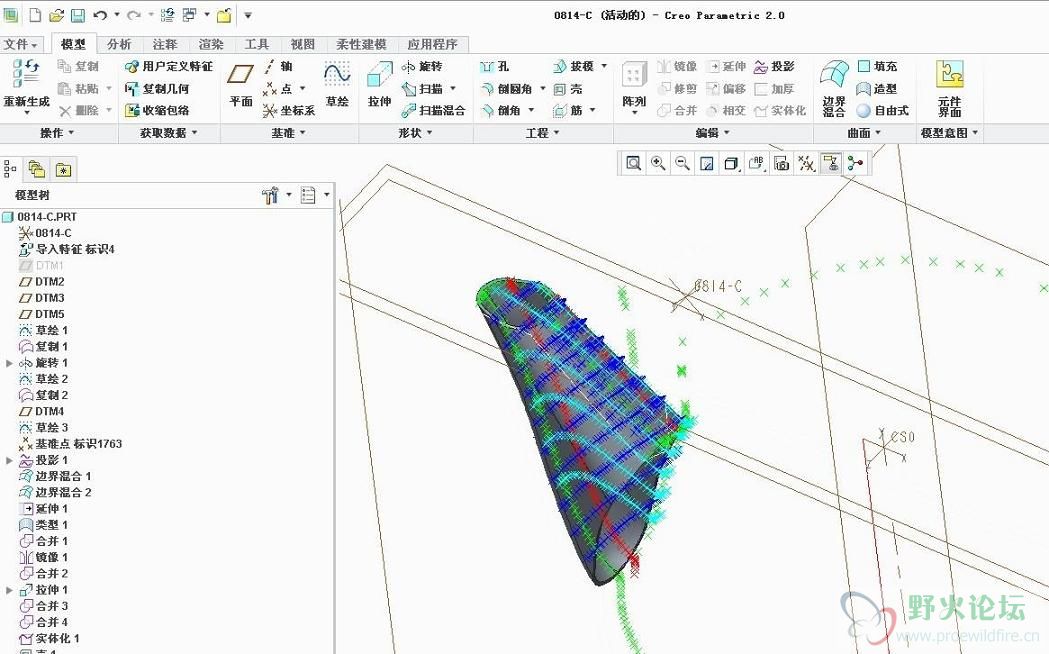Select 边界混合 1 in model tree
This screenshot has height=654, width=1049.
point(55,476)
